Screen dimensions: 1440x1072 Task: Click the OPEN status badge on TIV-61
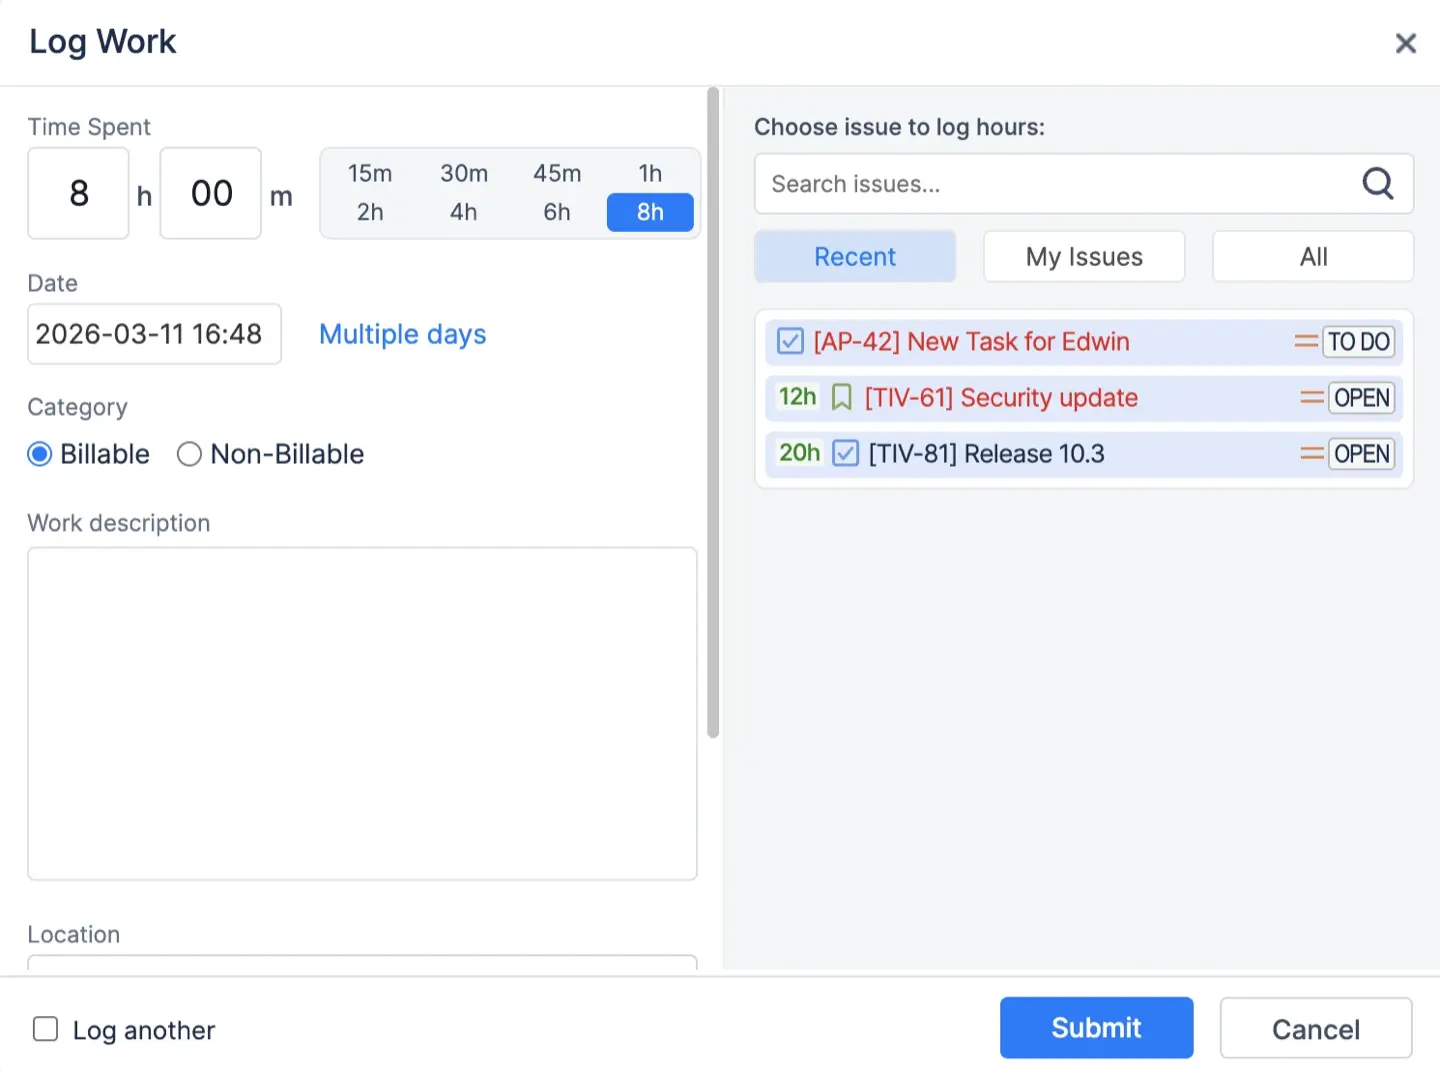[x=1361, y=397]
